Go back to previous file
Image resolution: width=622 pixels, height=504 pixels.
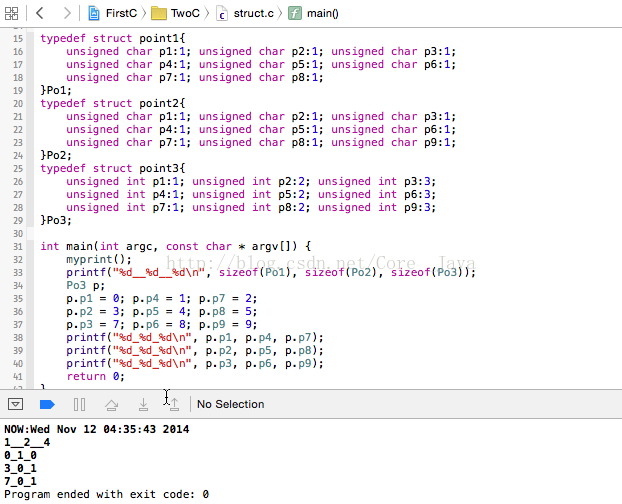click(x=40, y=13)
